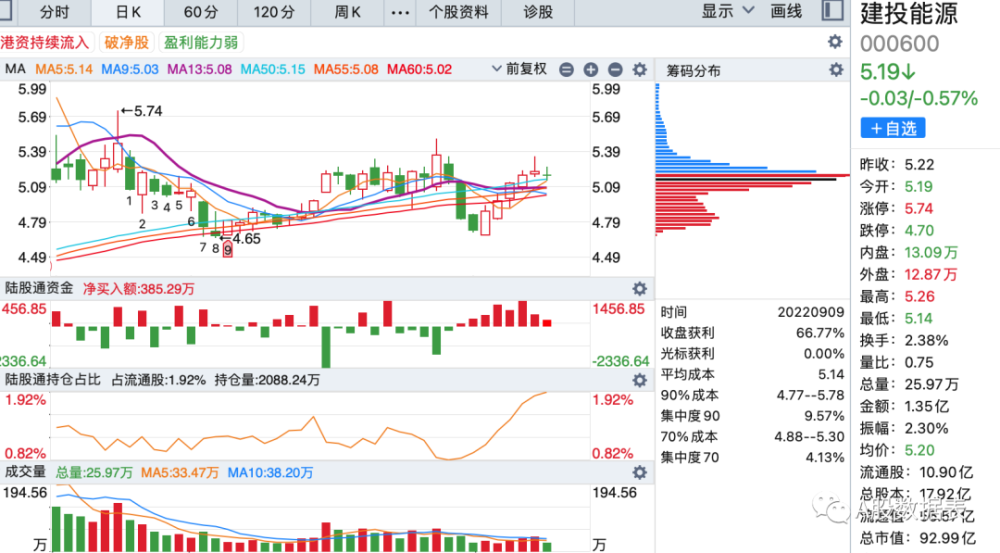Open gear settings beside stock tags row
Screen dimensions: 1000x553
[834, 41]
